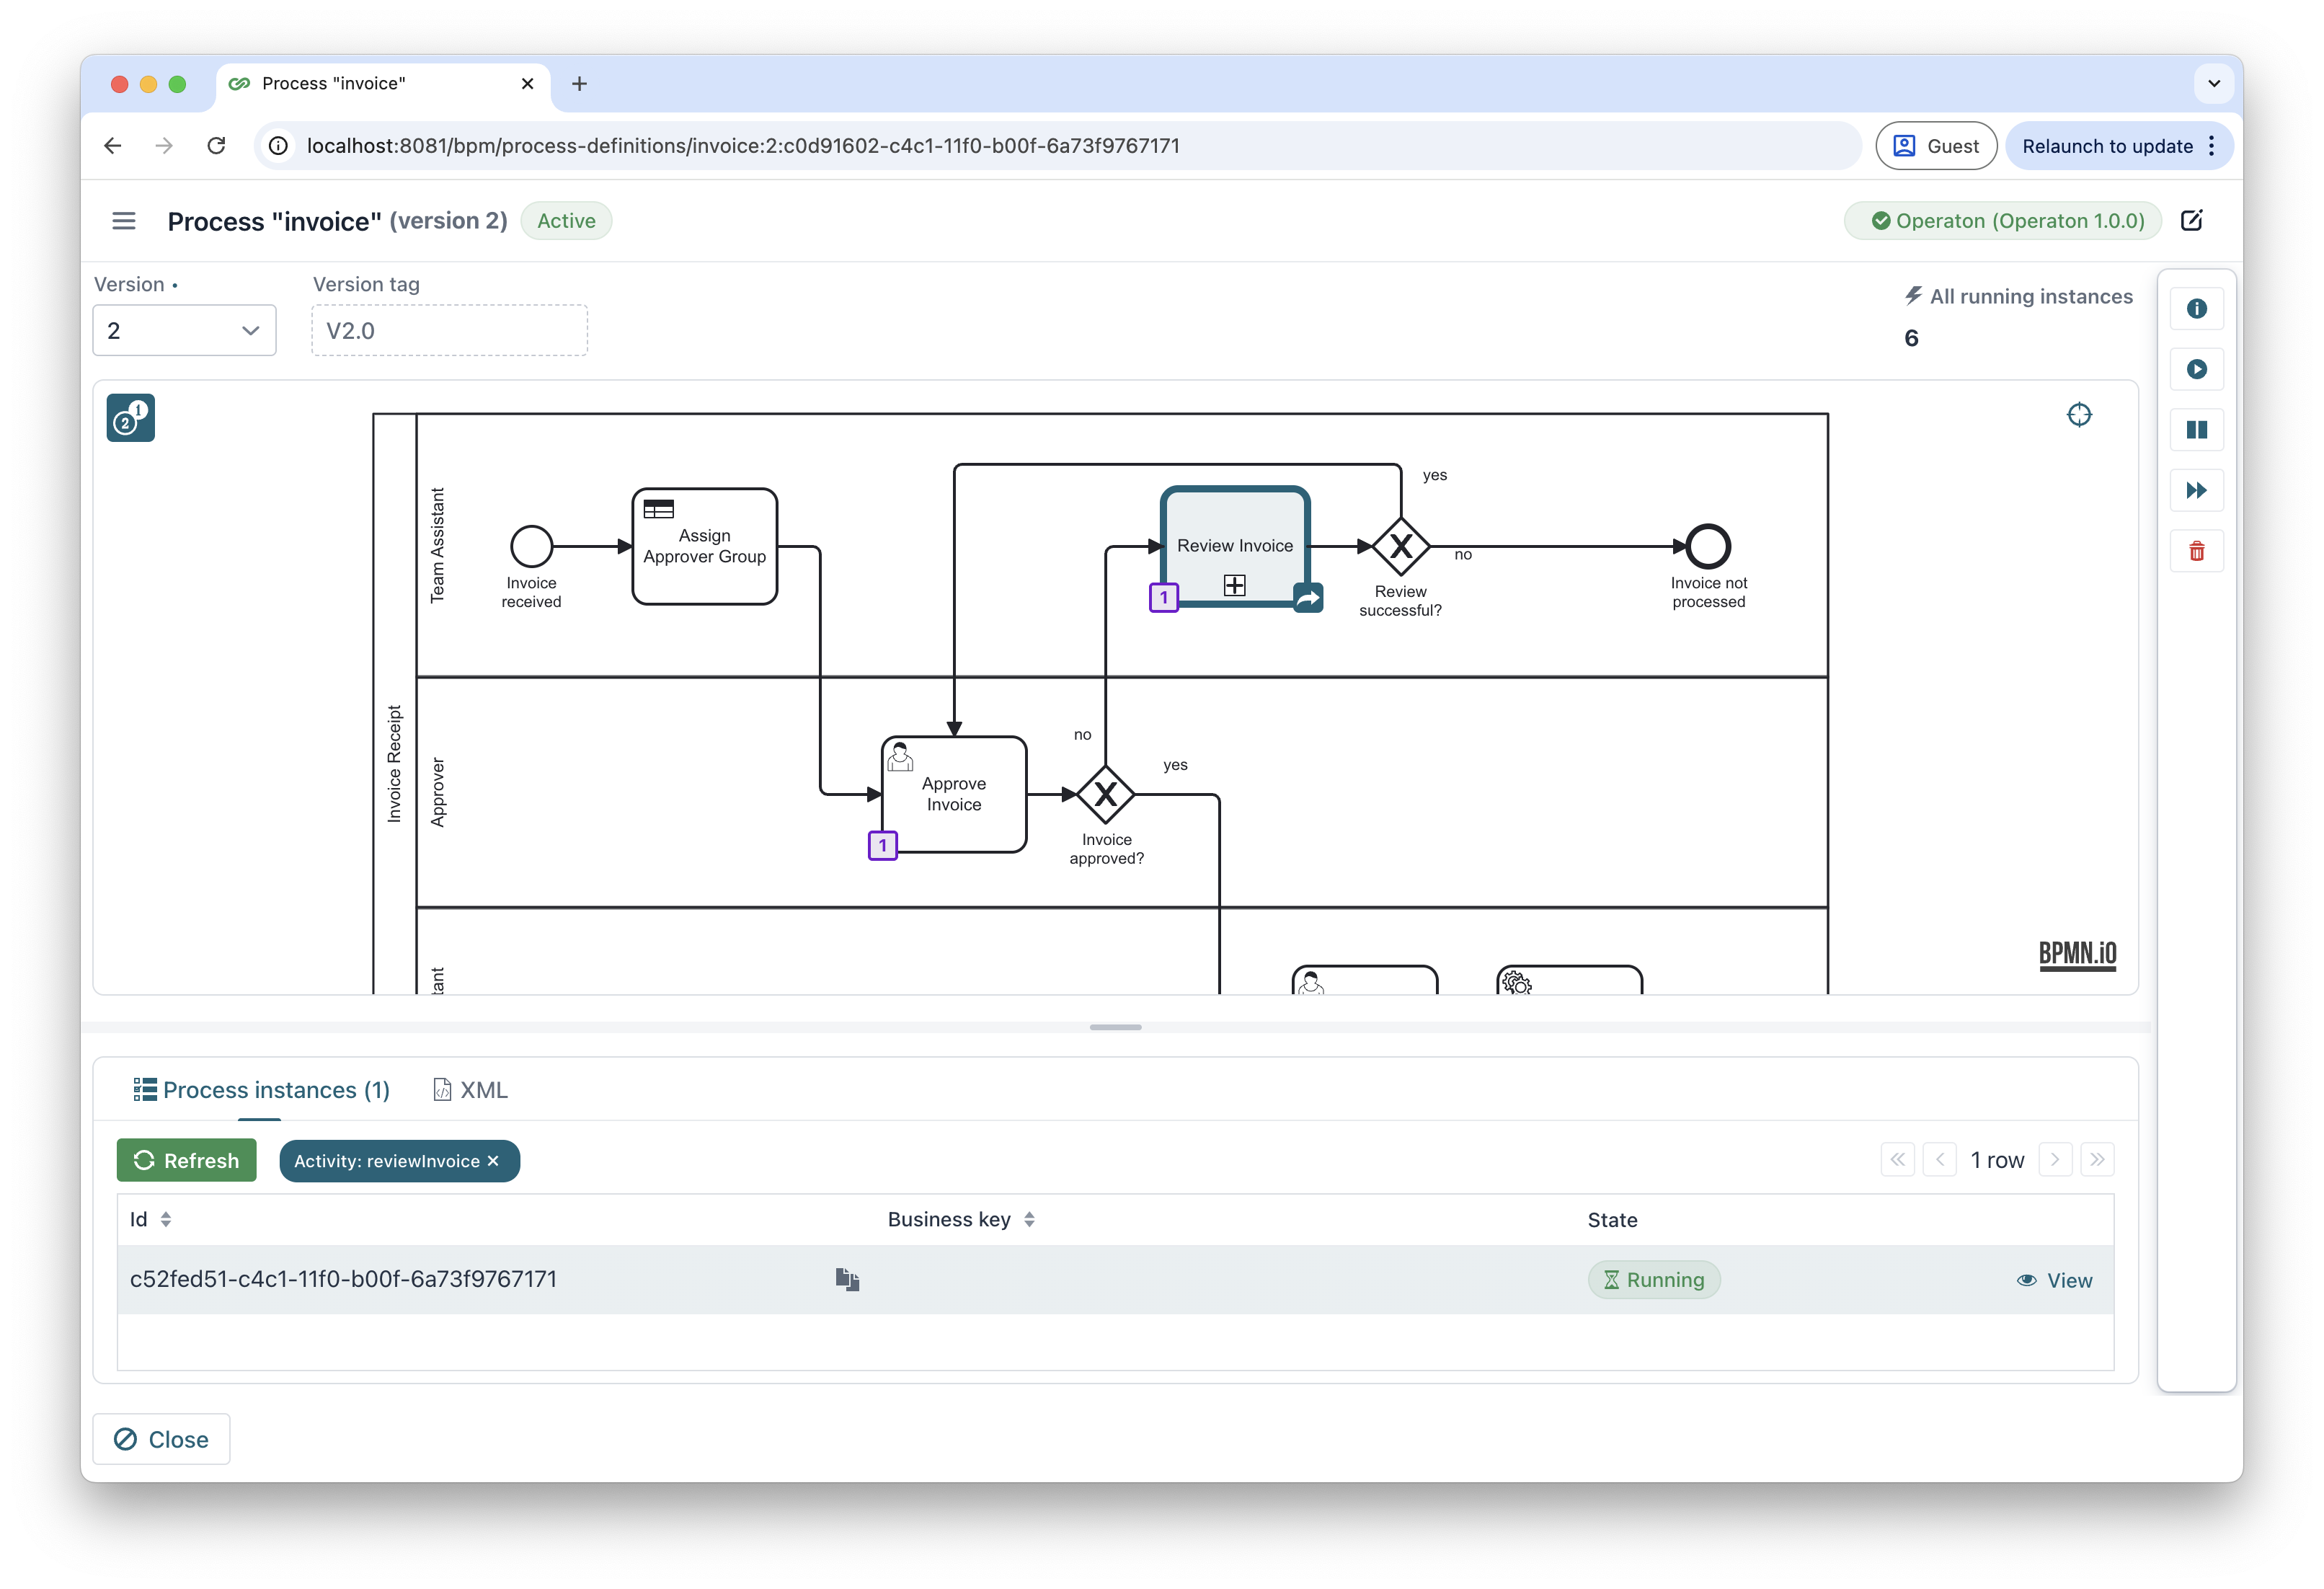Click the crosshair reset-view icon on diagram
Image resolution: width=2324 pixels, height=1589 pixels.
tap(2080, 414)
